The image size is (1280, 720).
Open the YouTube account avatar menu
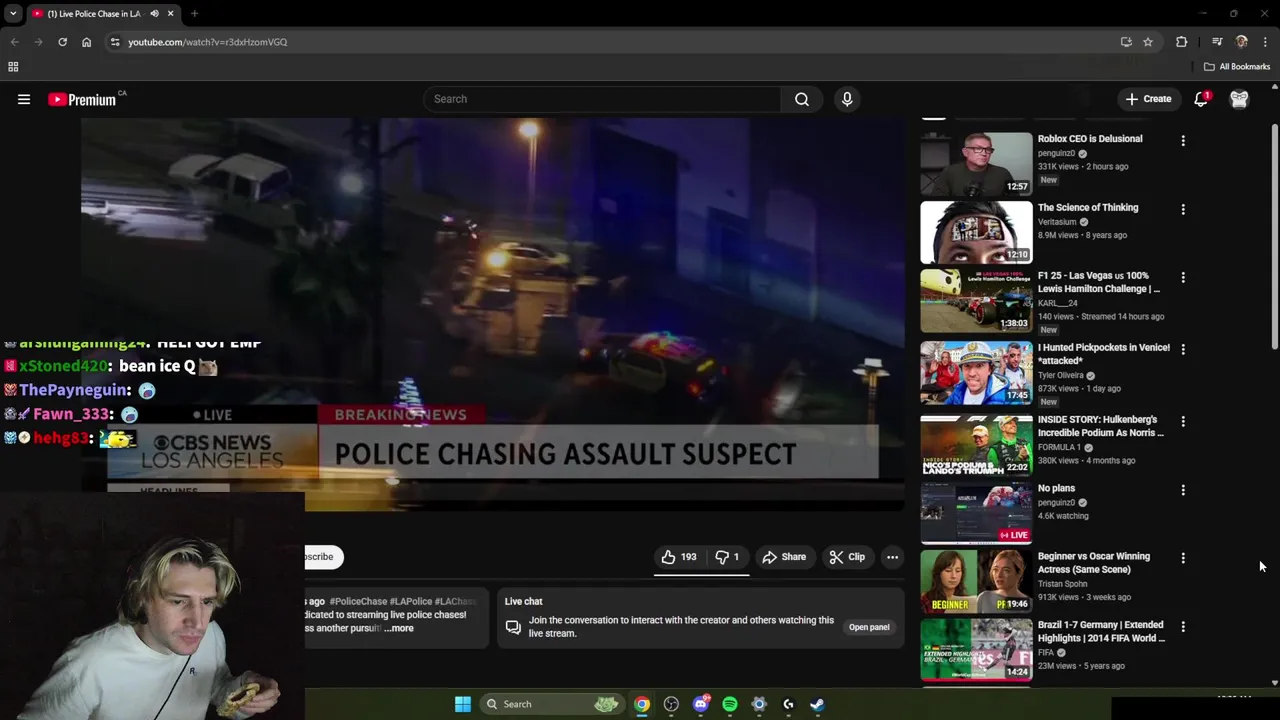(x=1240, y=99)
